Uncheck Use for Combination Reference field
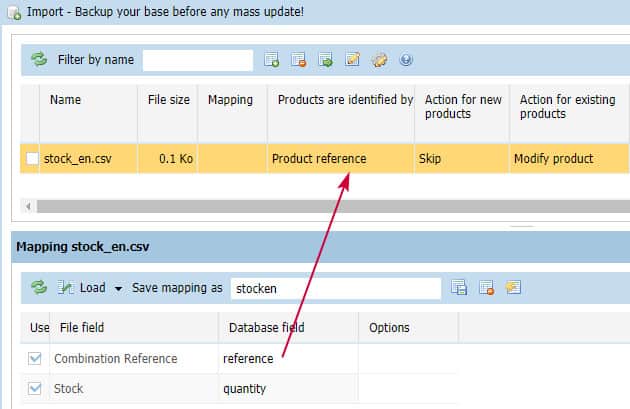Image resolution: width=630 pixels, height=409 pixels. pyautogui.click(x=35, y=358)
